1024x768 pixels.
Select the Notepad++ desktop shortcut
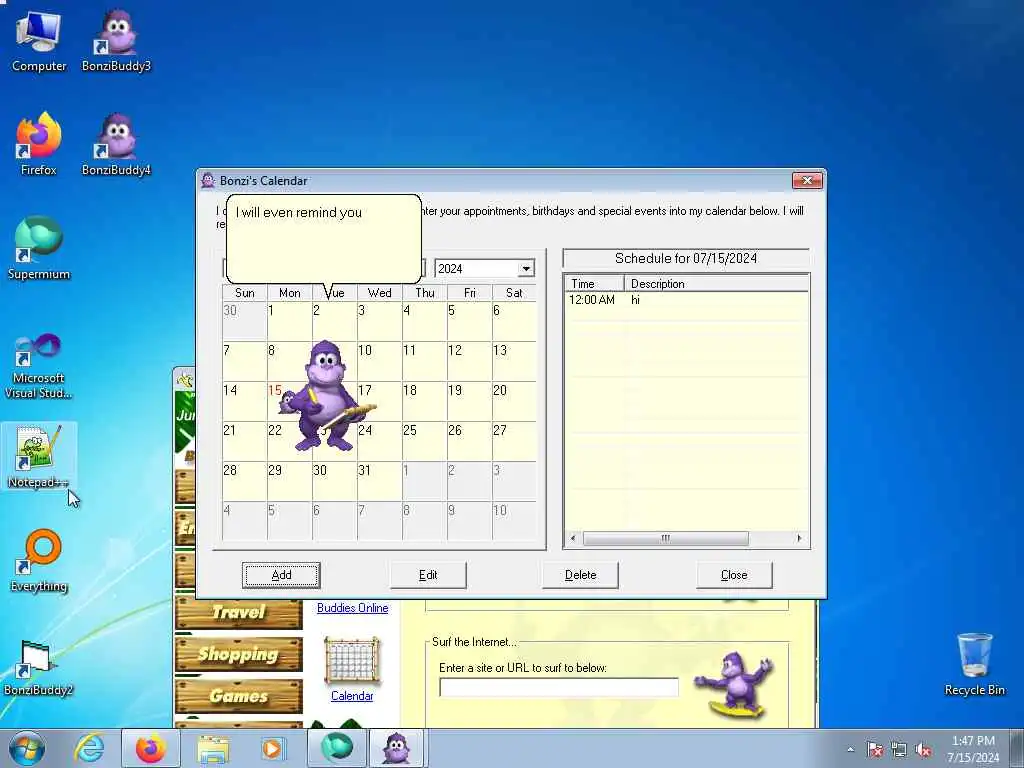tap(39, 456)
